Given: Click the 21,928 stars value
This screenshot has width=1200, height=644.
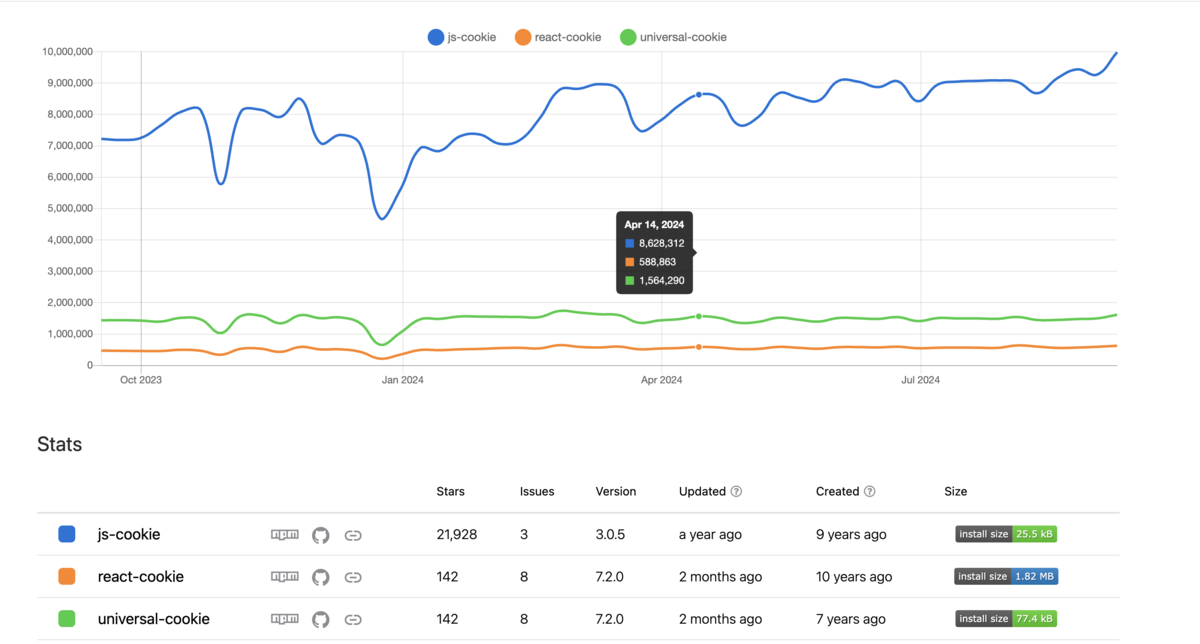Looking at the screenshot, I should (457, 535).
